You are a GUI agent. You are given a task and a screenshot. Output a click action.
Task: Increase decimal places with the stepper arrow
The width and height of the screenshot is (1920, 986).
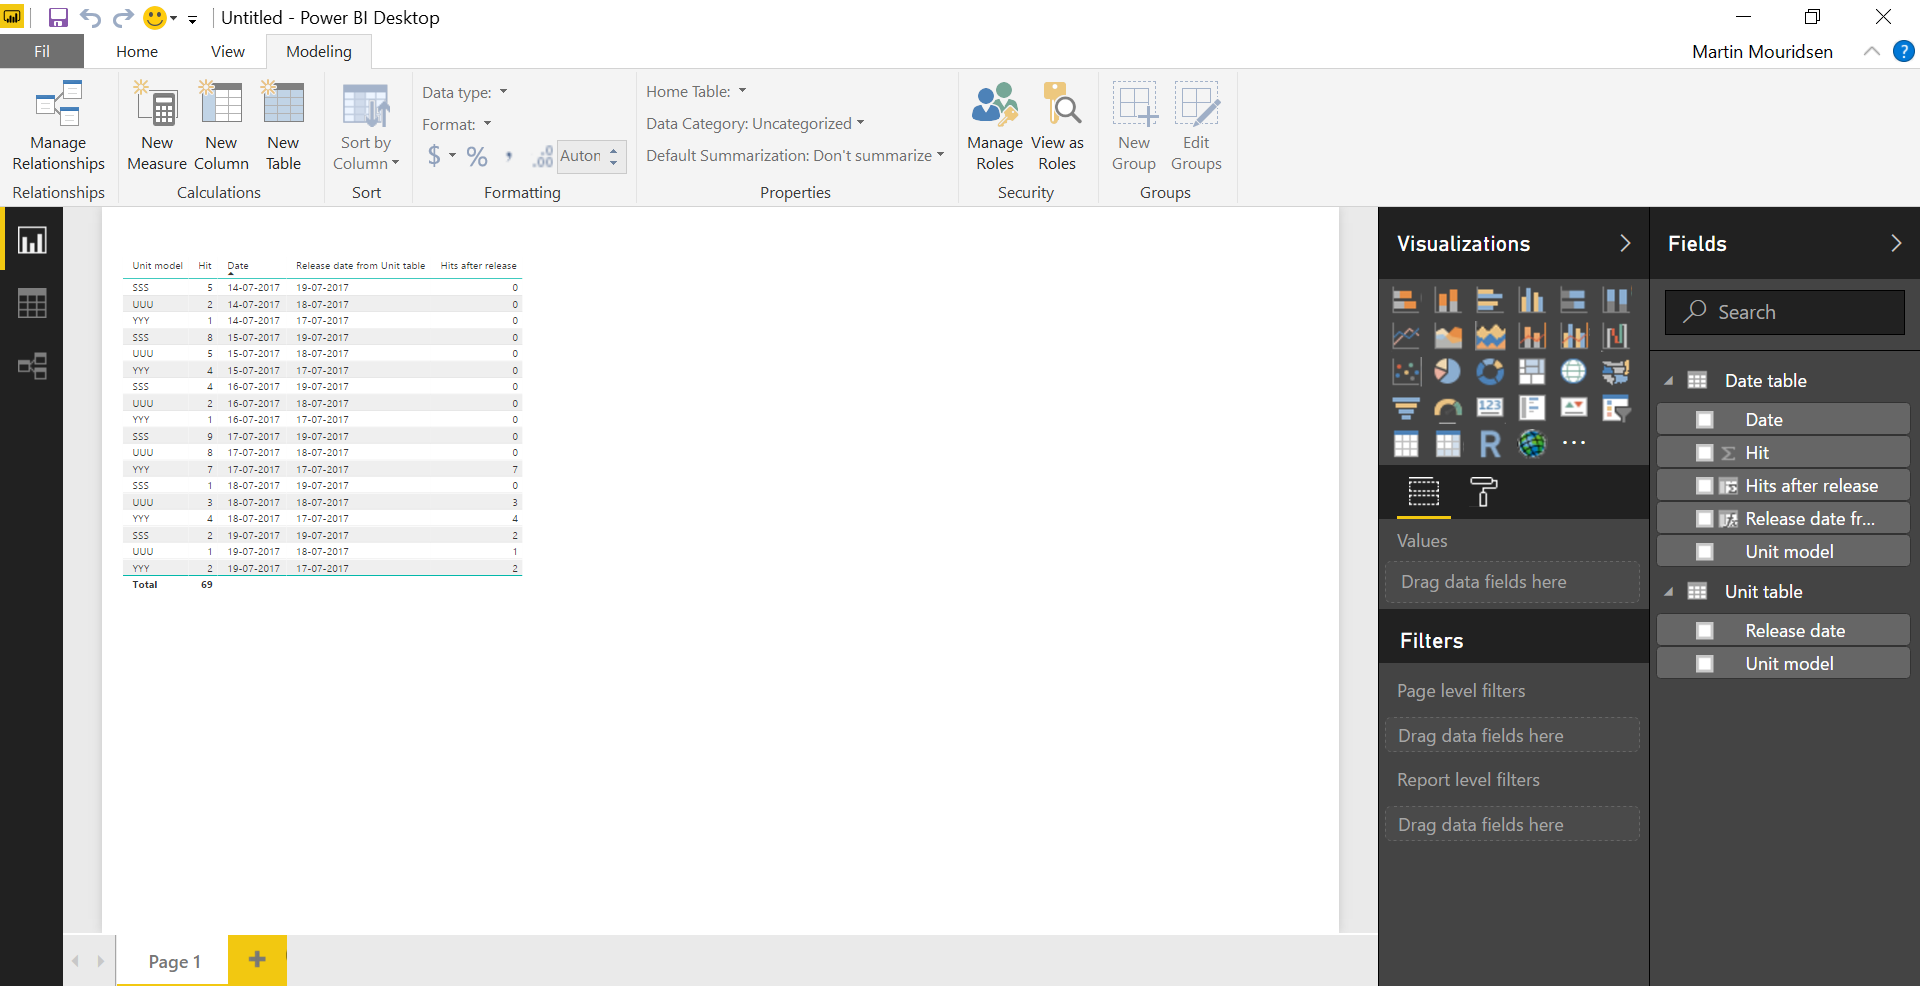pos(614,149)
